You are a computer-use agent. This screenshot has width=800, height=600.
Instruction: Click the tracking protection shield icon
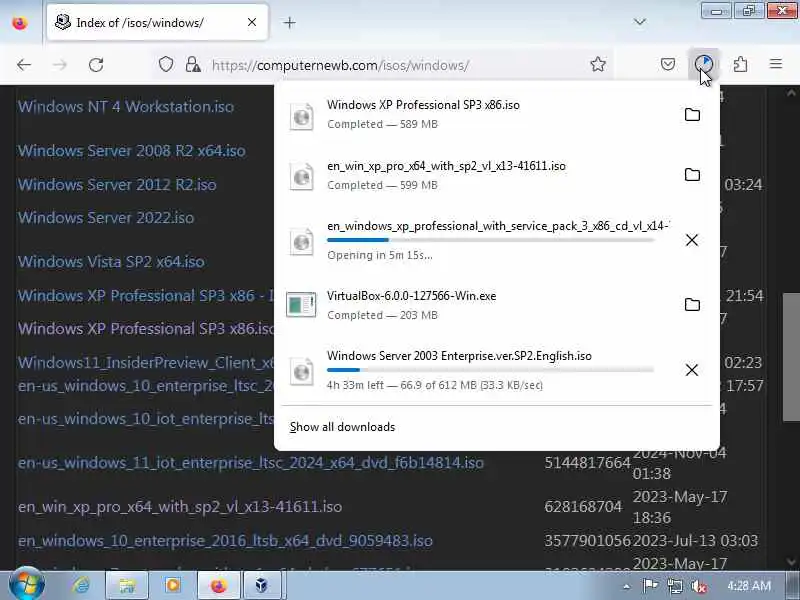click(x=166, y=64)
